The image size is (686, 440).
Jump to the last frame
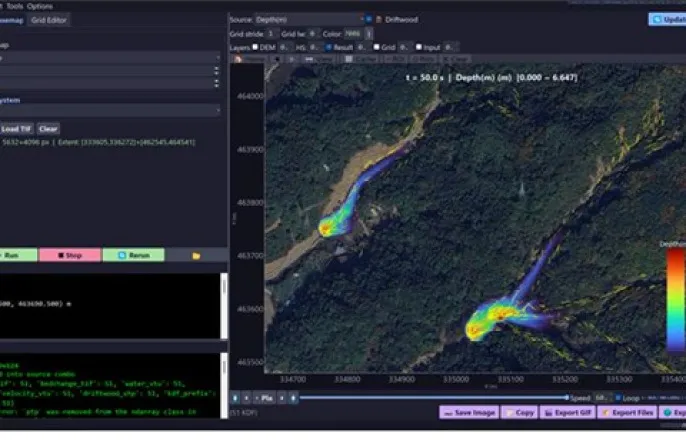coord(294,398)
